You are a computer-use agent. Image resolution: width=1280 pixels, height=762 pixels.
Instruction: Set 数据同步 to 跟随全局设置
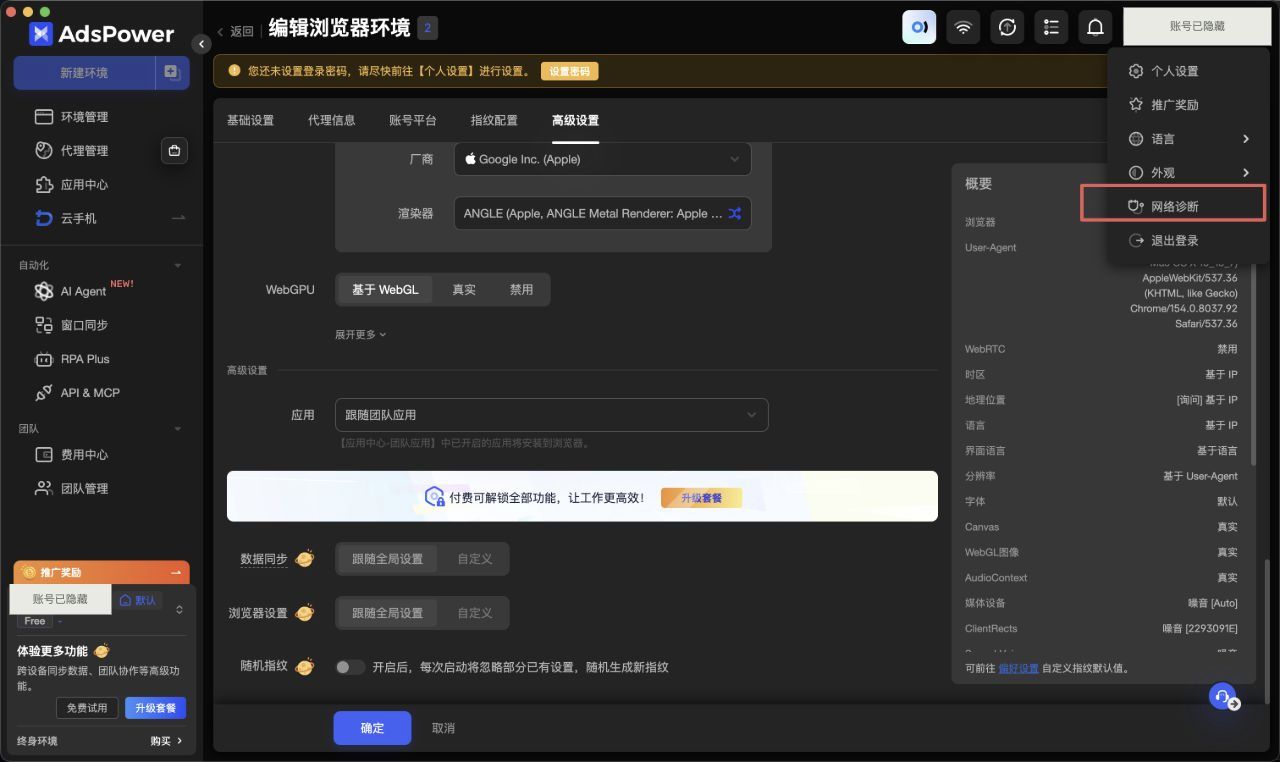[x=387, y=559]
